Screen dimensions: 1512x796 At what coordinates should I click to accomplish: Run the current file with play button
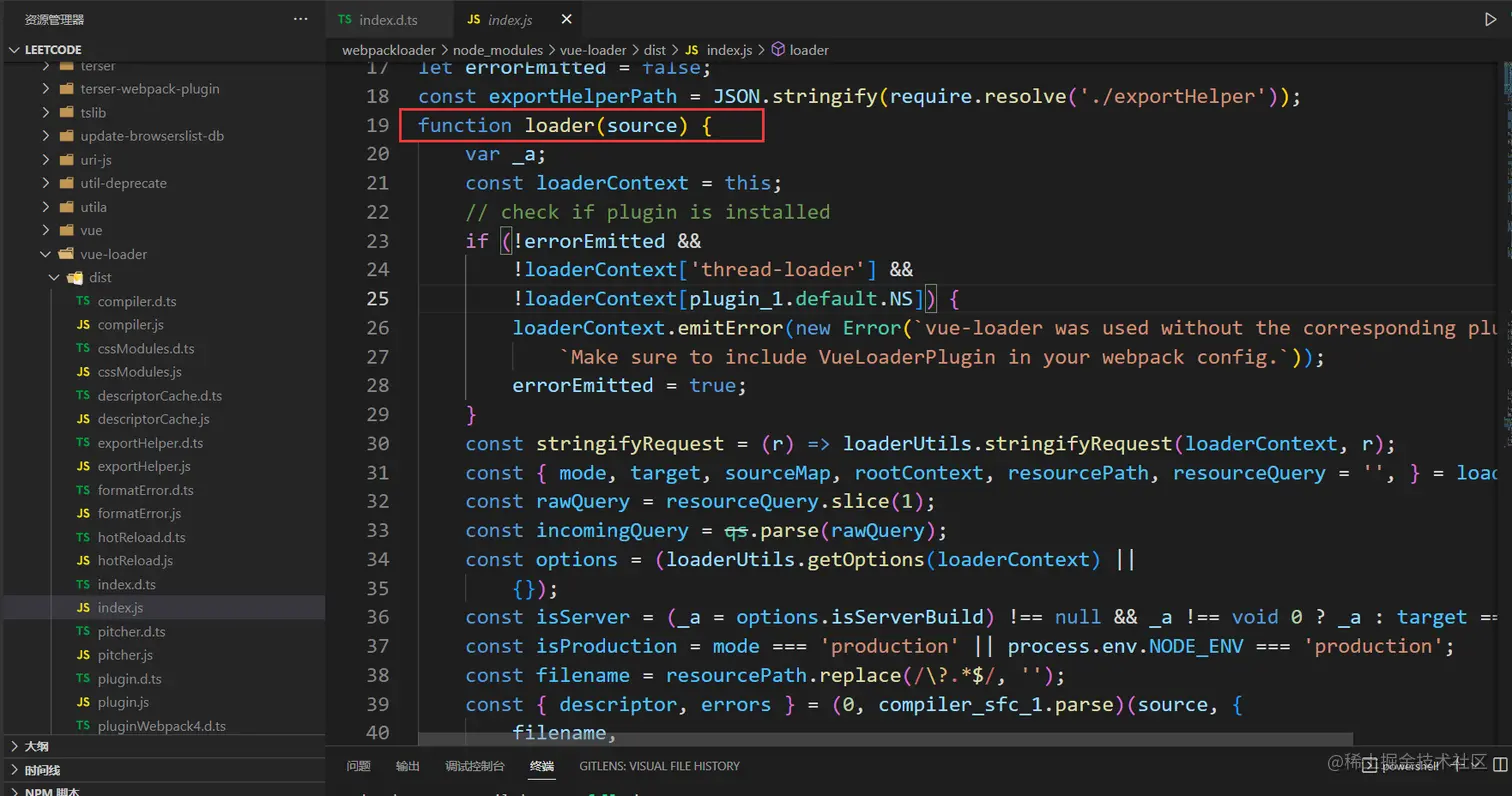1491,19
